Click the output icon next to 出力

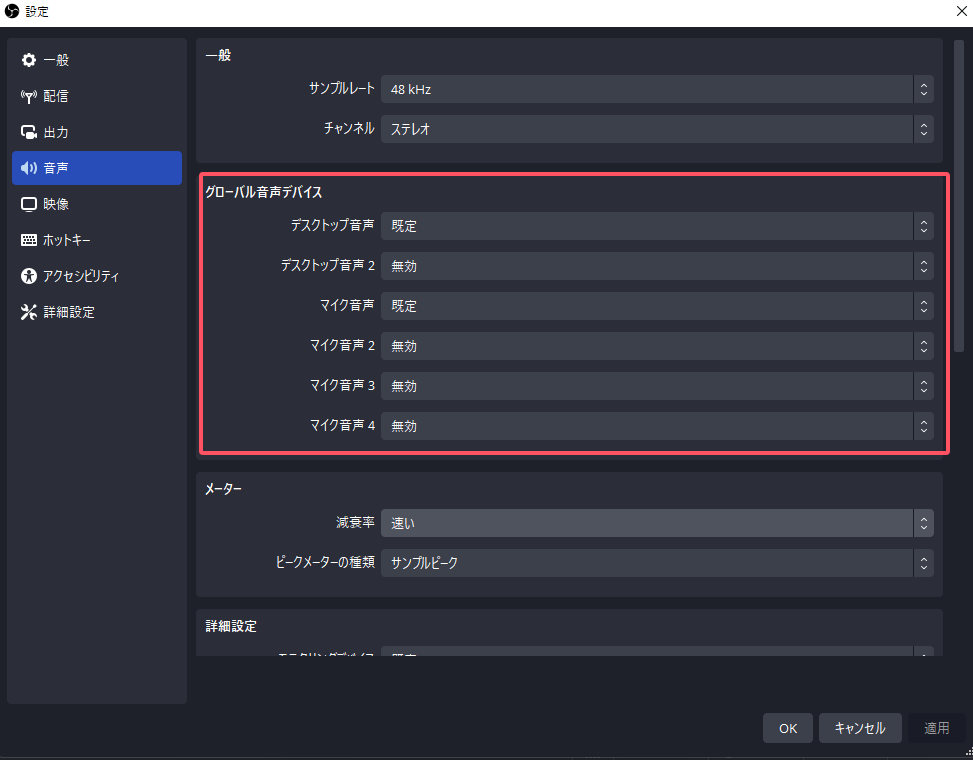(29, 132)
